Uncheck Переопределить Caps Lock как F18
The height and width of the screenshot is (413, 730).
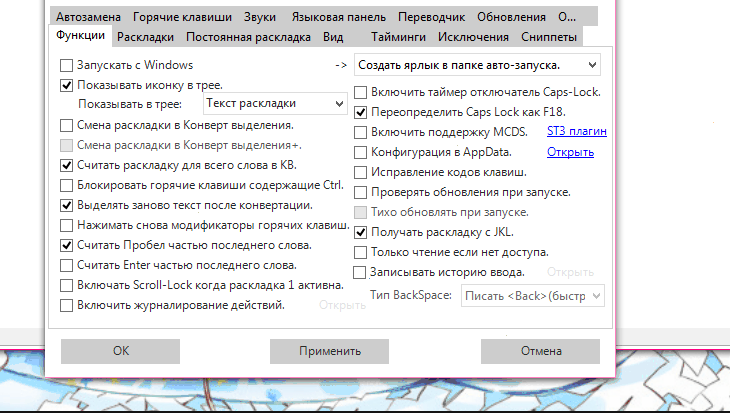[x=360, y=112]
